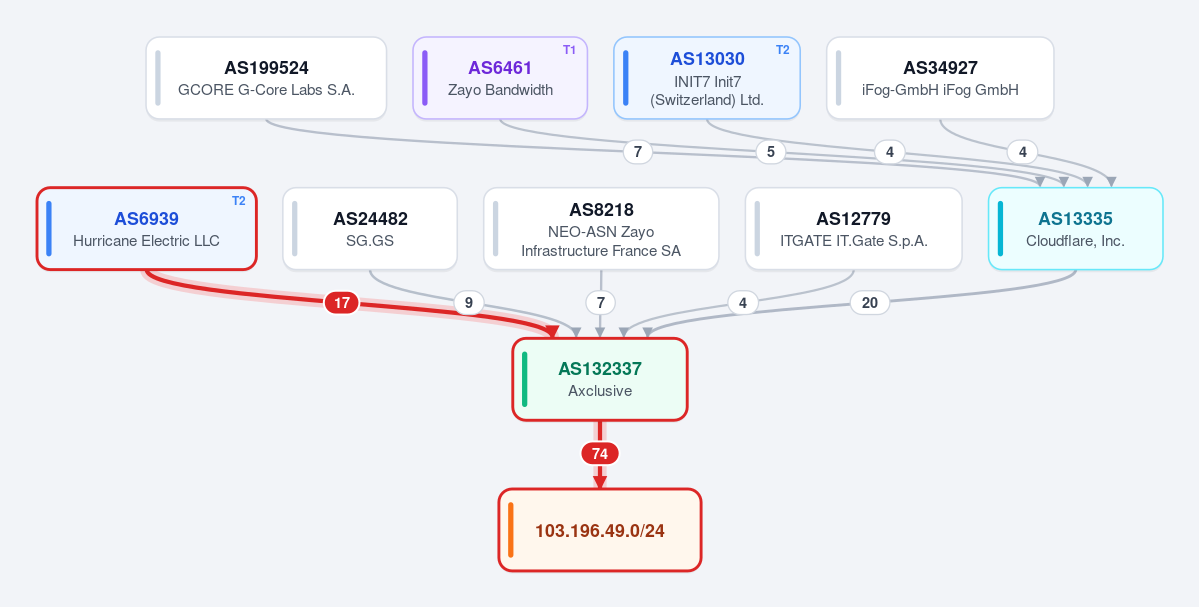Click the 5 edge count badge
Screen dimensions: 1199x607
point(770,152)
